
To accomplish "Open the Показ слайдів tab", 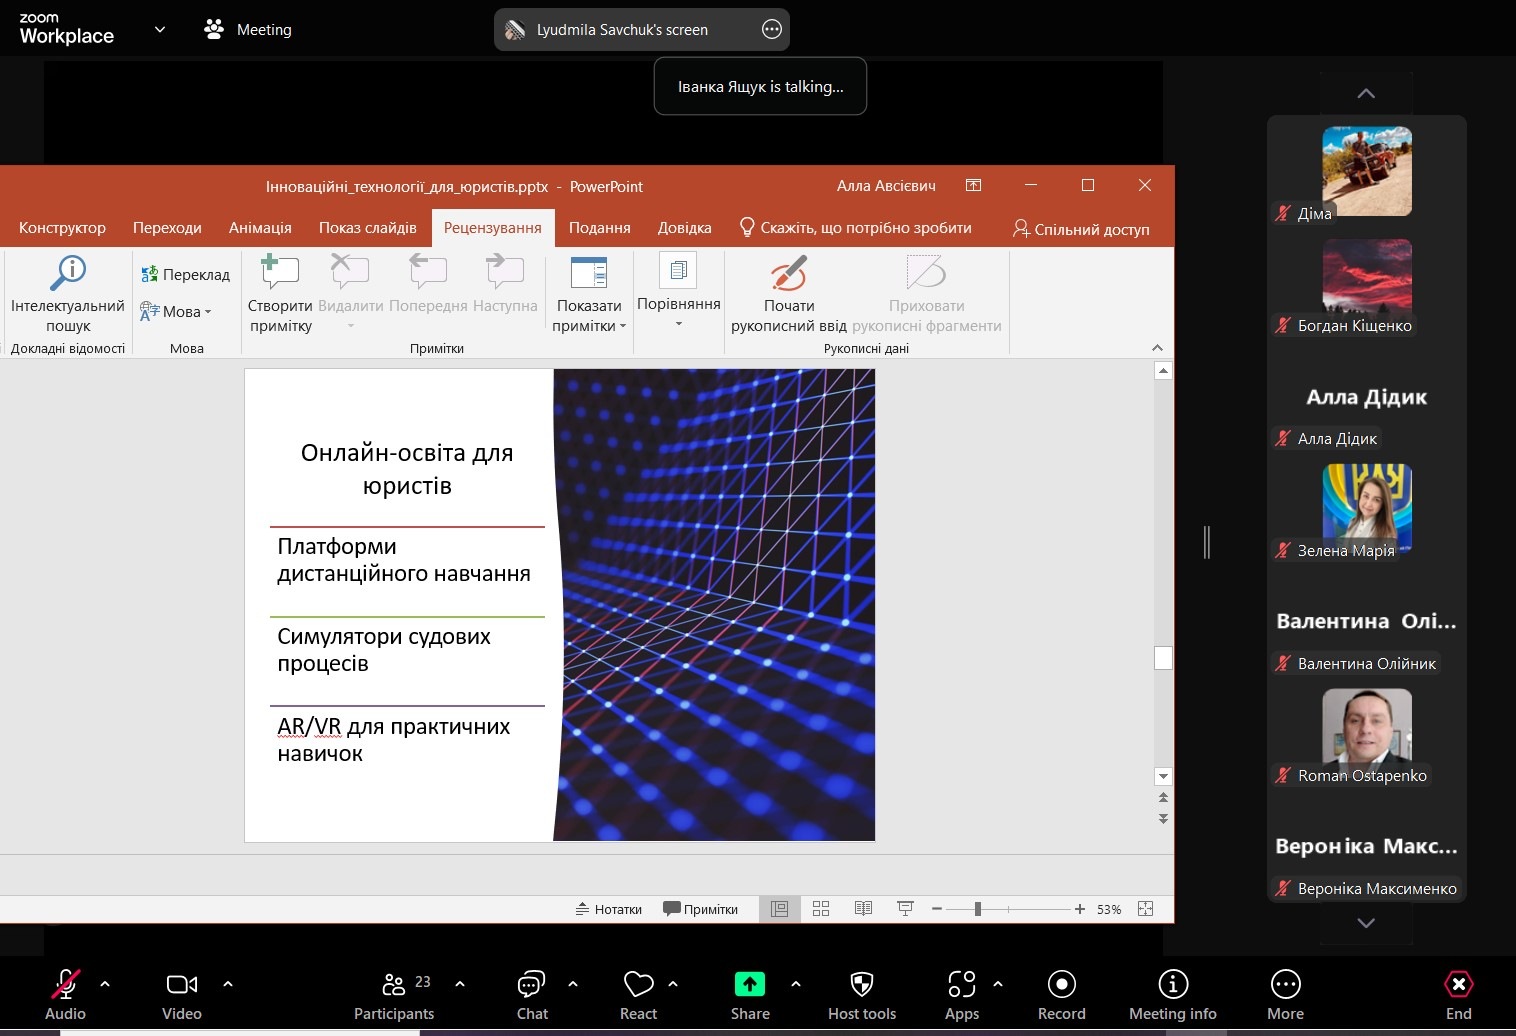I will point(367,228).
